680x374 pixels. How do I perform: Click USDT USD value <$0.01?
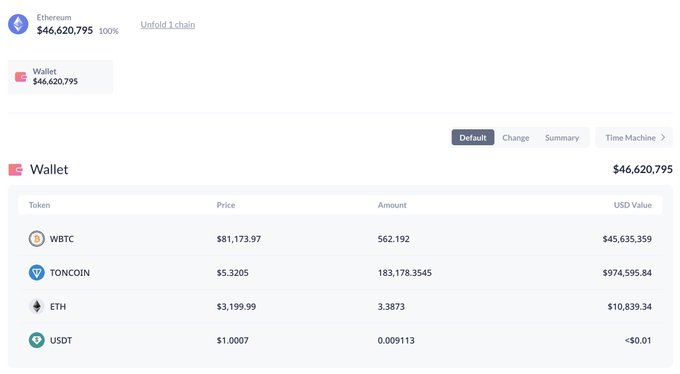[x=638, y=340]
